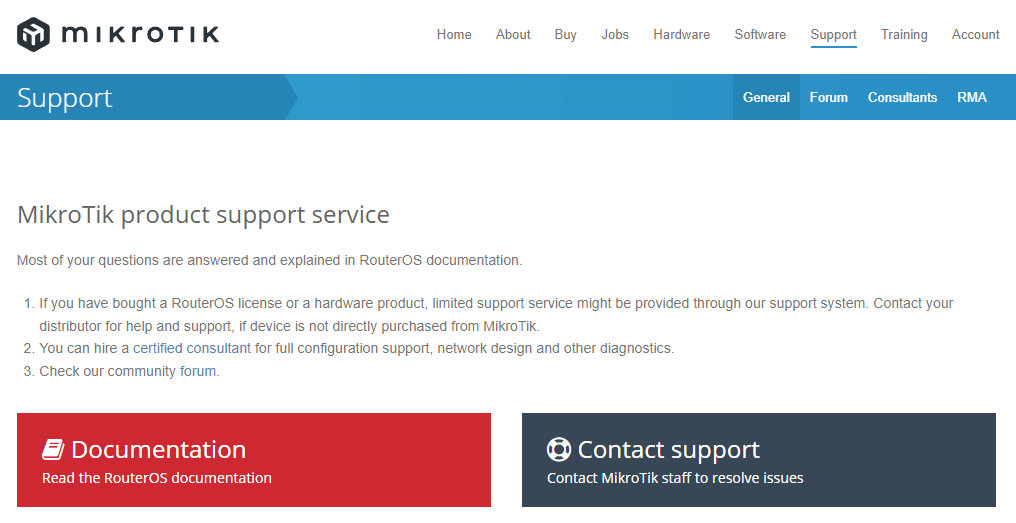Click the sentence about RouterOS documentation
The height and width of the screenshot is (523, 1016).
270,260
